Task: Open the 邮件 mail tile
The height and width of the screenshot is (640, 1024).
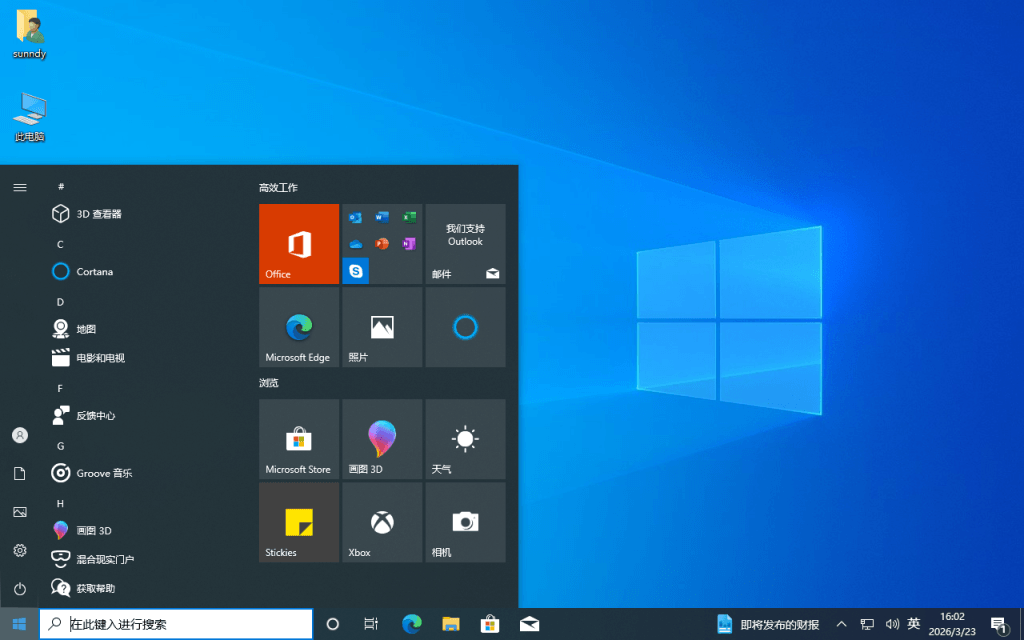Action: click(x=465, y=244)
